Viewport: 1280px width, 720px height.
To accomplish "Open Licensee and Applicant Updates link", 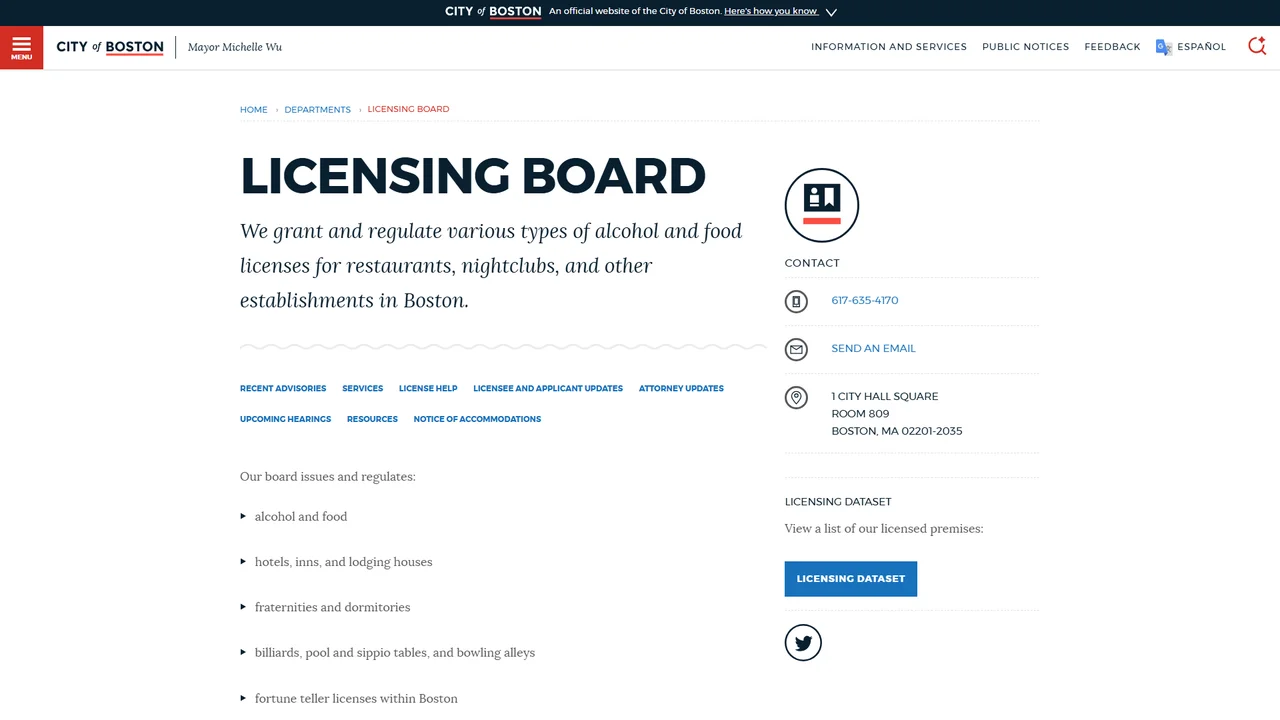I will coord(548,389).
